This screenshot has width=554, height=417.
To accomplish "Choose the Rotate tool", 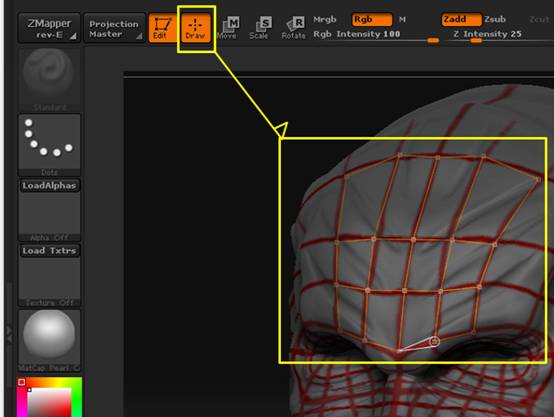I will coord(294,28).
